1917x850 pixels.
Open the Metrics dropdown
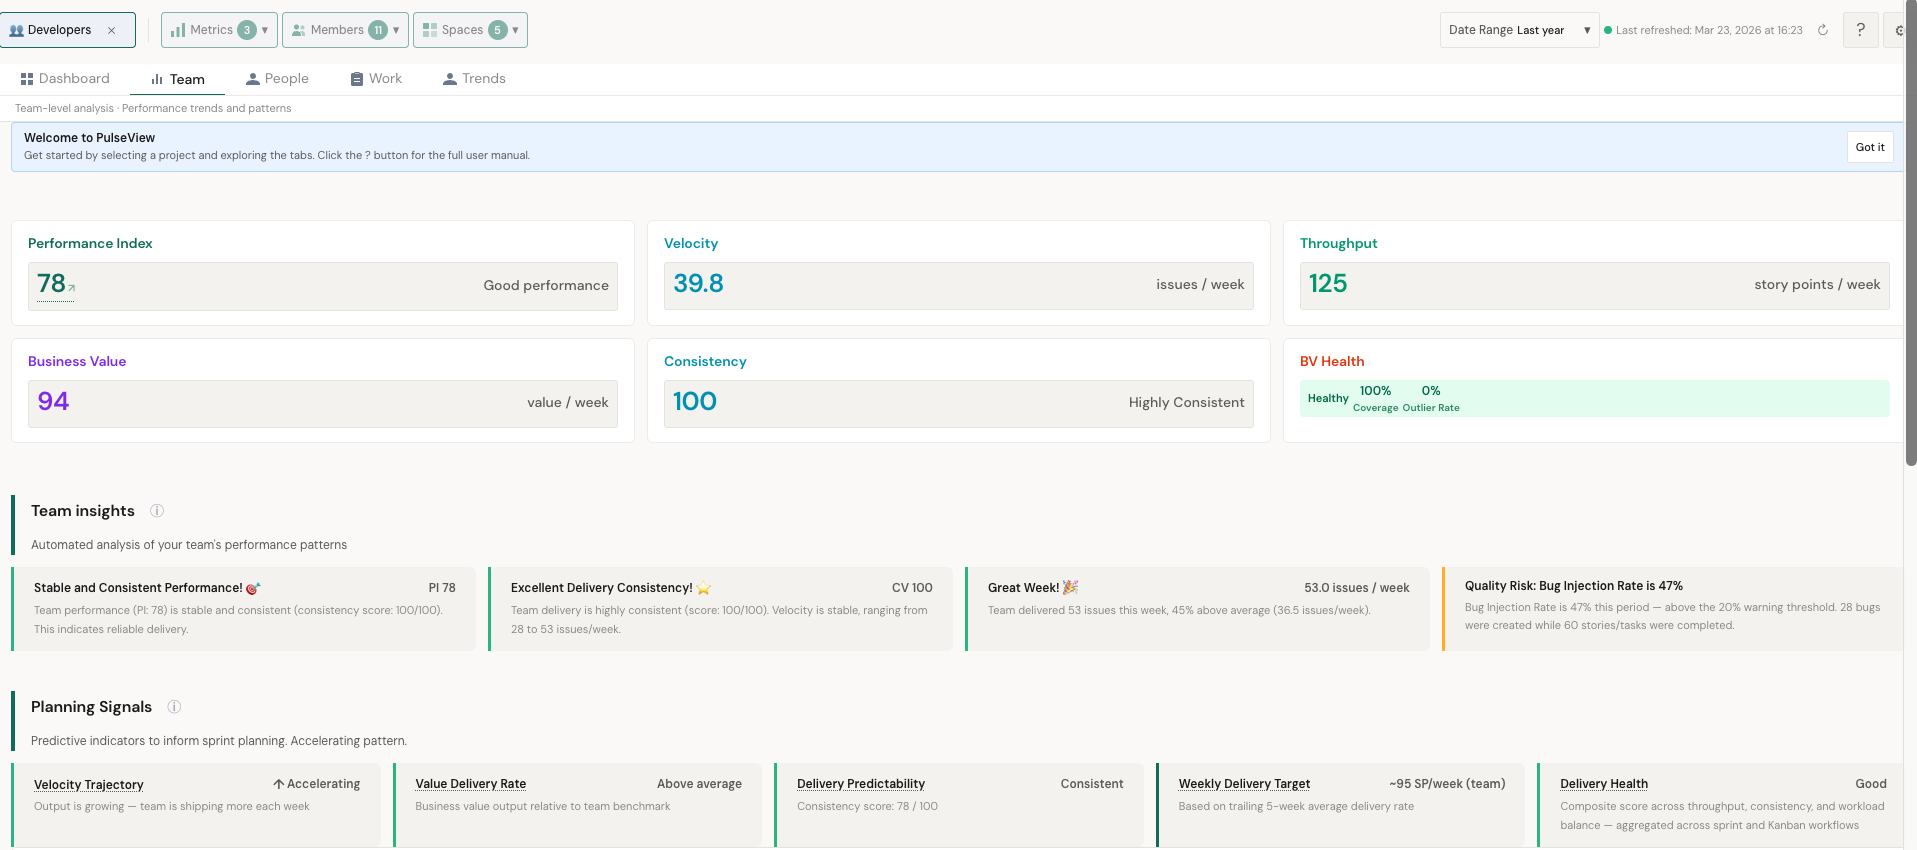click(x=219, y=30)
